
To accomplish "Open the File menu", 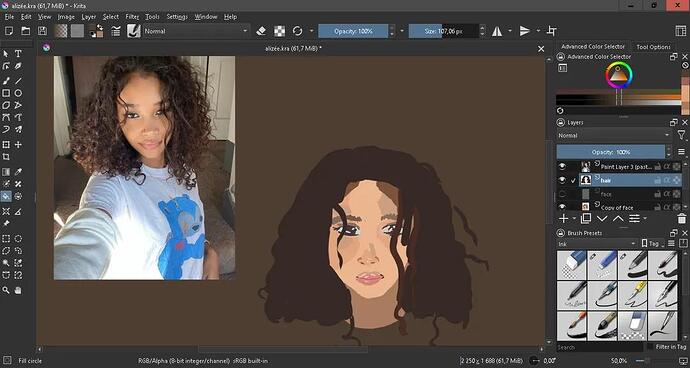I will 9,17.
